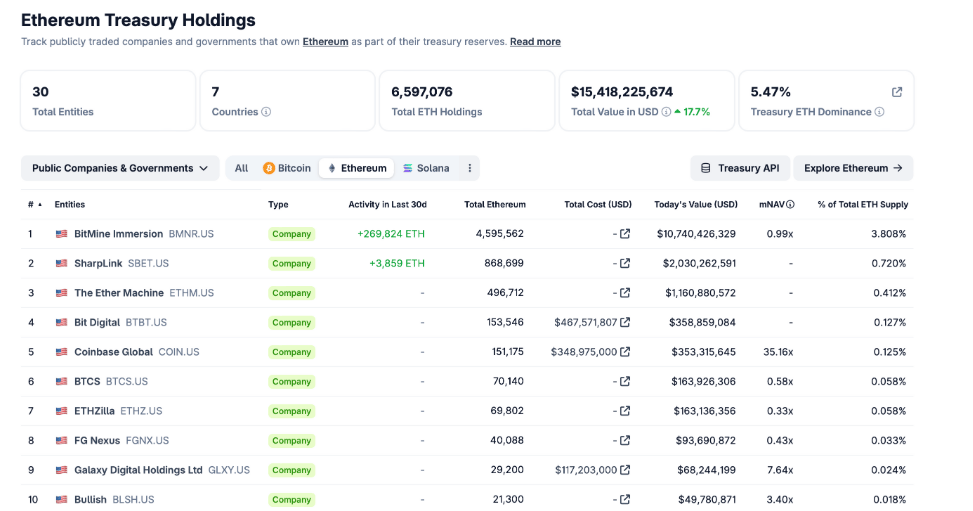Click the 17.7% change indicator
Viewport: 973px width, 511px height.
(x=692, y=112)
